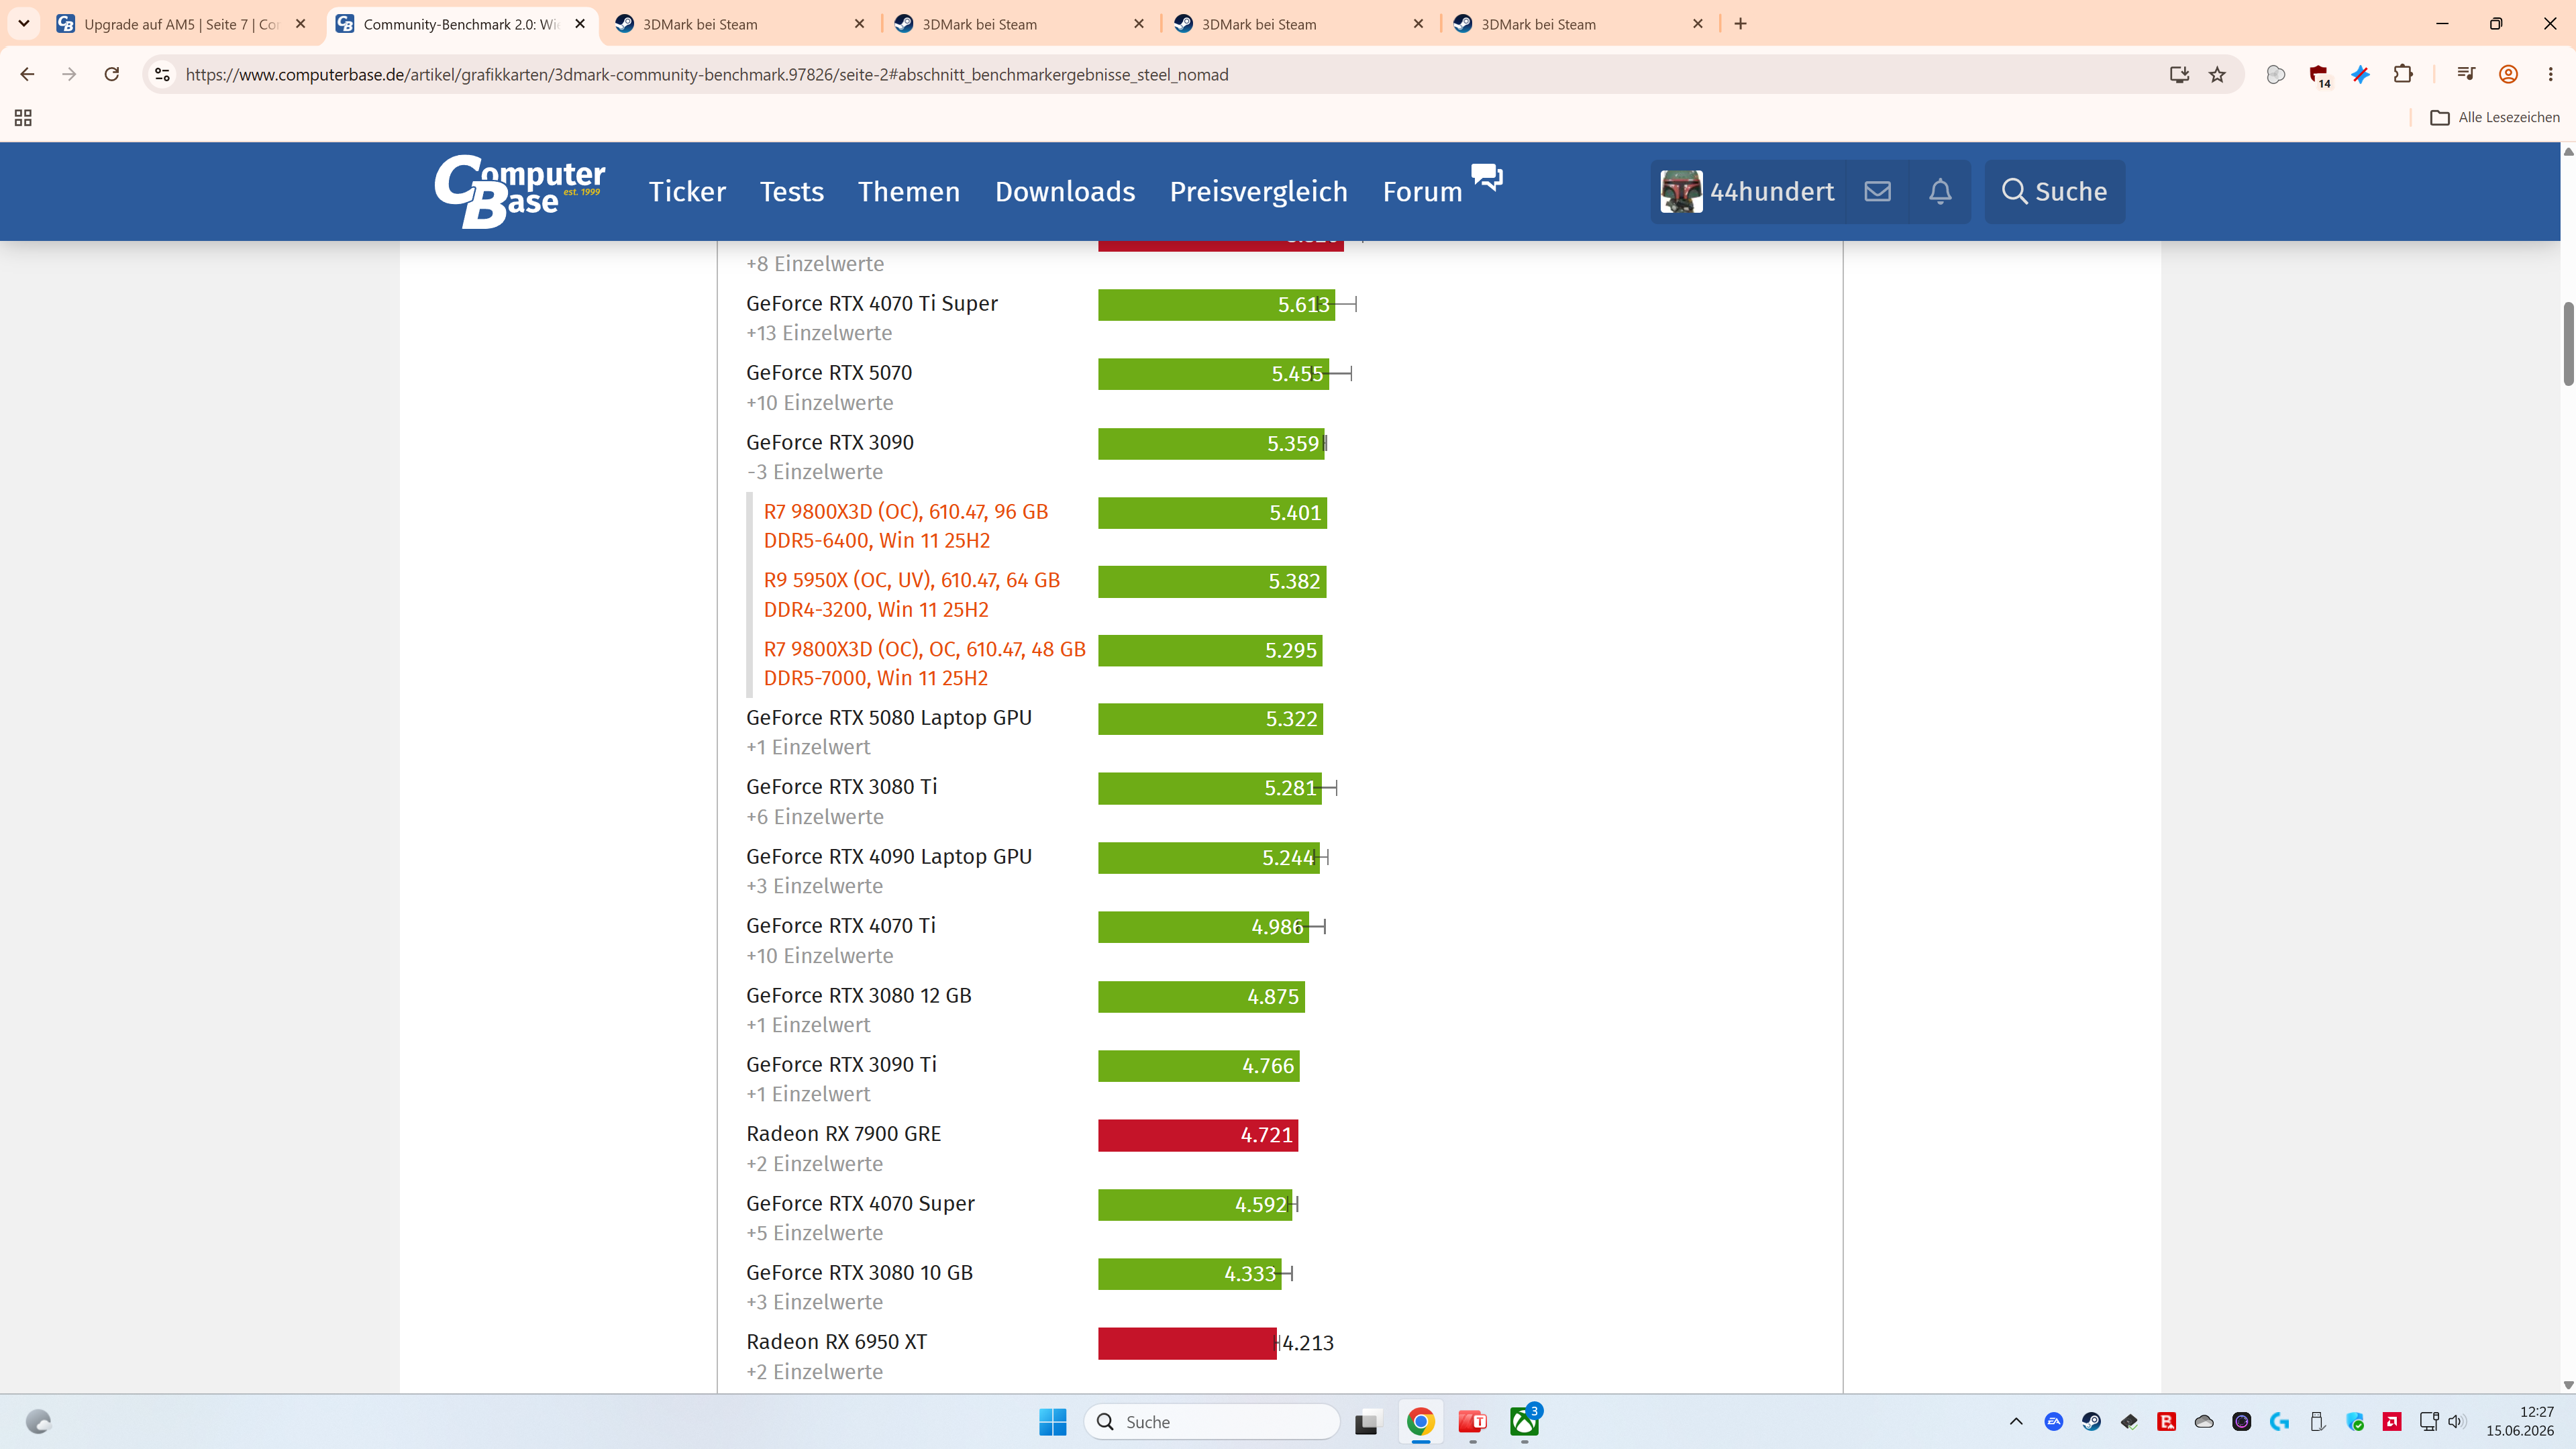The width and height of the screenshot is (2576, 1449).
Task: Go back with the browser back arrow
Action: pos(27,74)
